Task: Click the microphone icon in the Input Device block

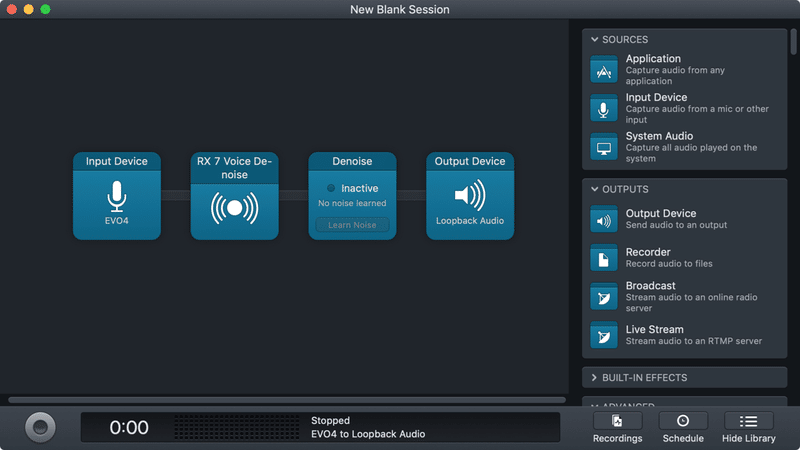Action: (117, 196)
